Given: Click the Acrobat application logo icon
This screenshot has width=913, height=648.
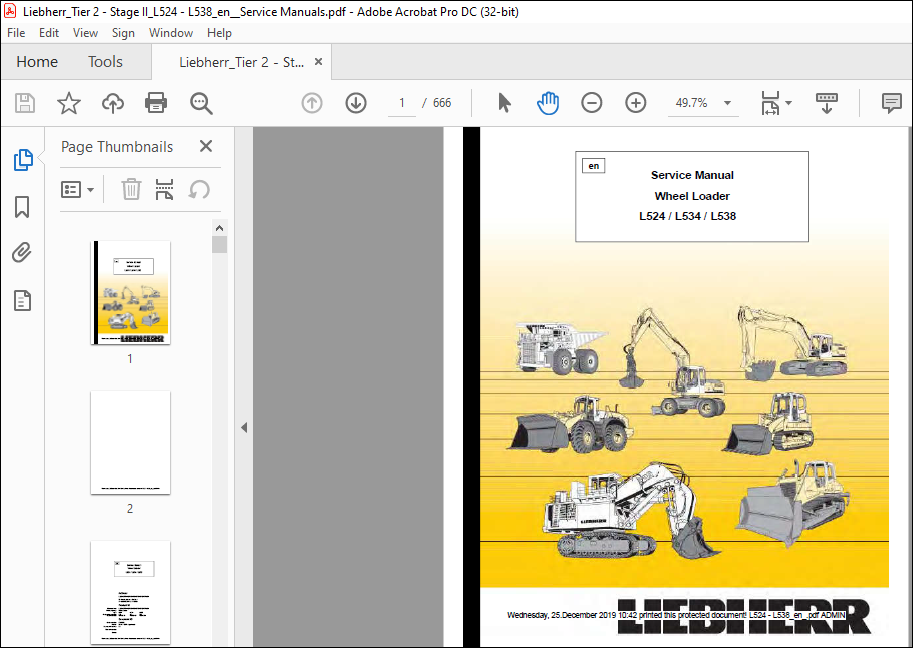Looking at the screenshot, I should (x=10, y=11).
